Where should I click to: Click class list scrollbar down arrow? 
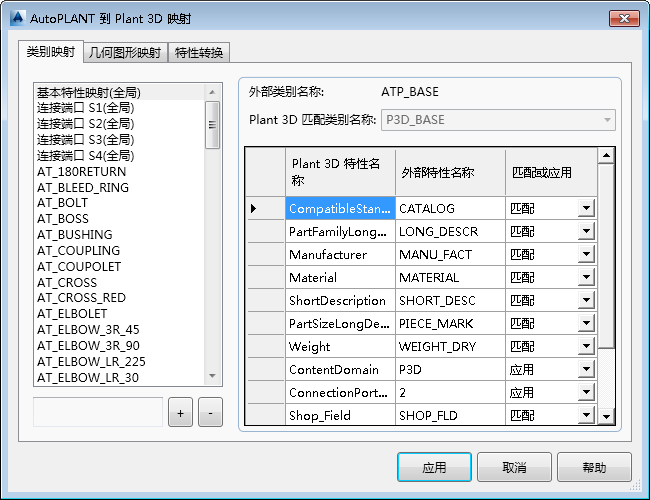click(x=212, y=376)
